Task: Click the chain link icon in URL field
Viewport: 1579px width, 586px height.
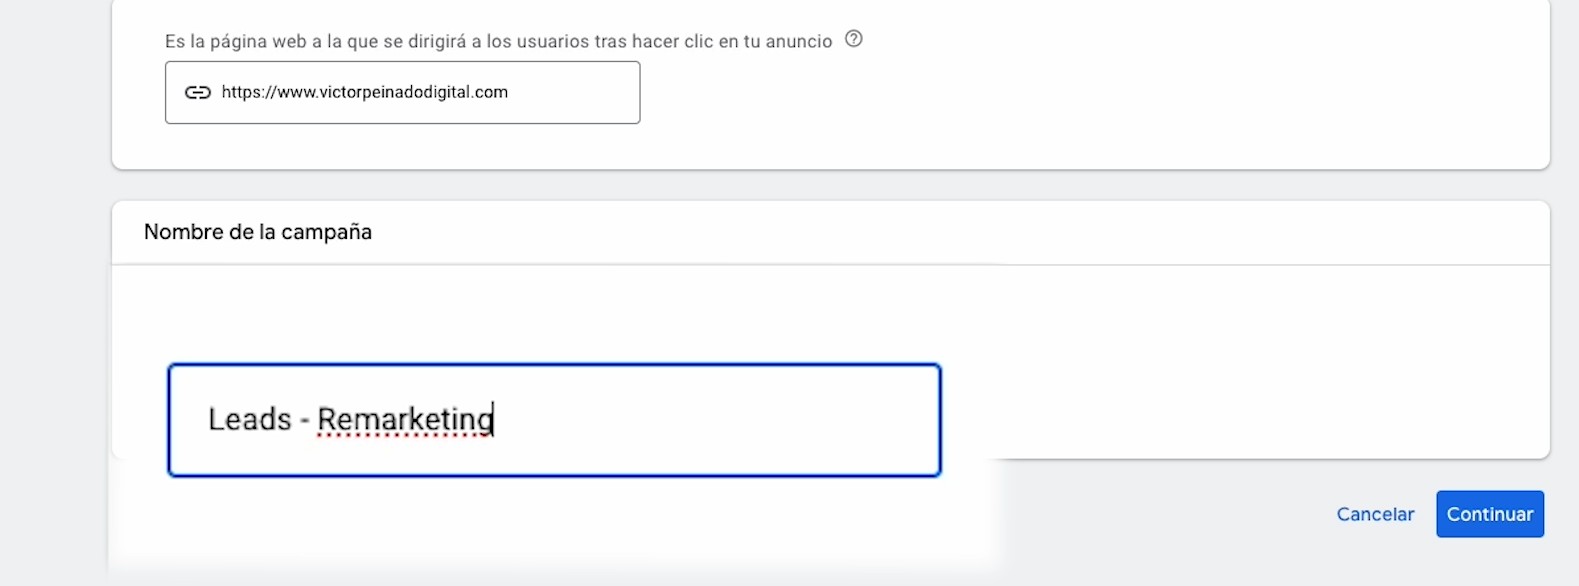Action: coord(198,92)
